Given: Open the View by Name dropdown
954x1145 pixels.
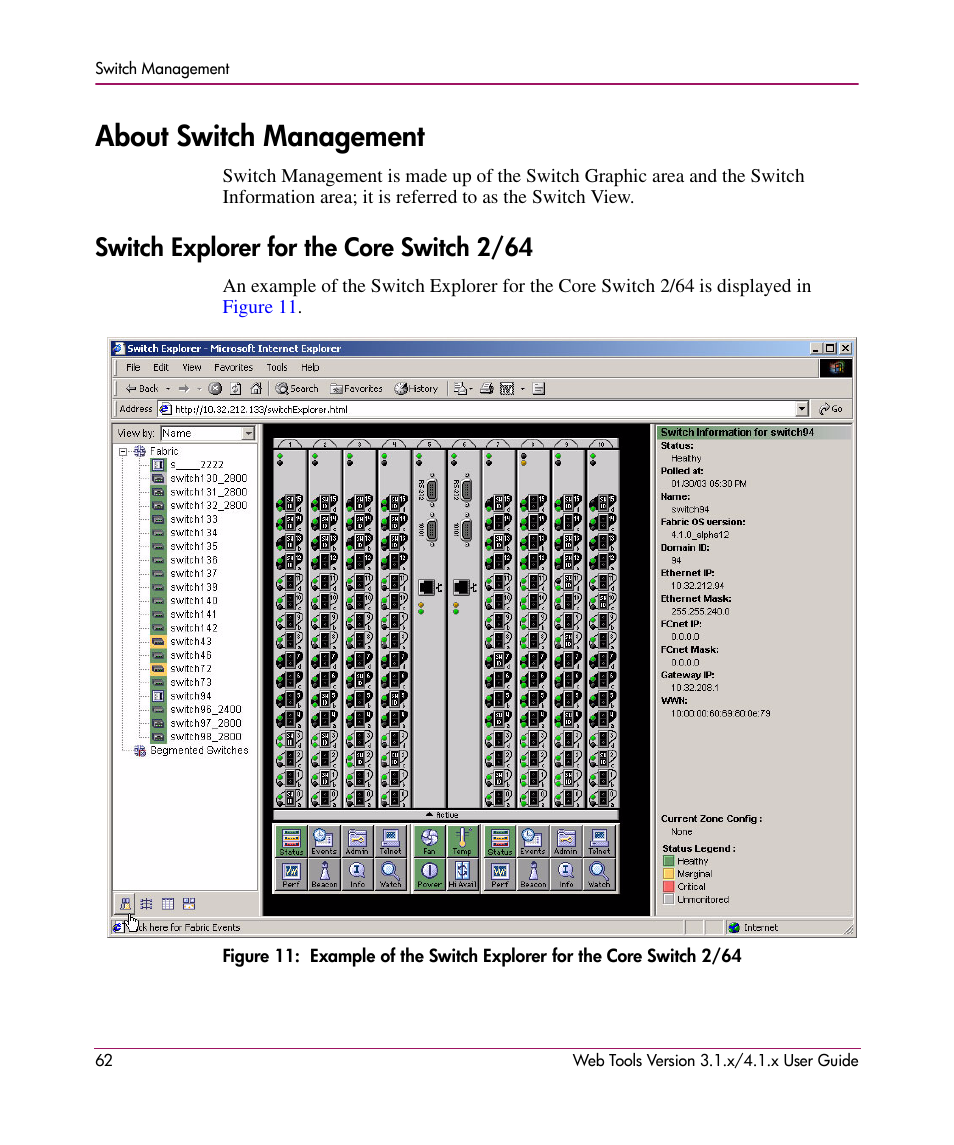Looking at the screenshot, I should click(x=248, y=433).
